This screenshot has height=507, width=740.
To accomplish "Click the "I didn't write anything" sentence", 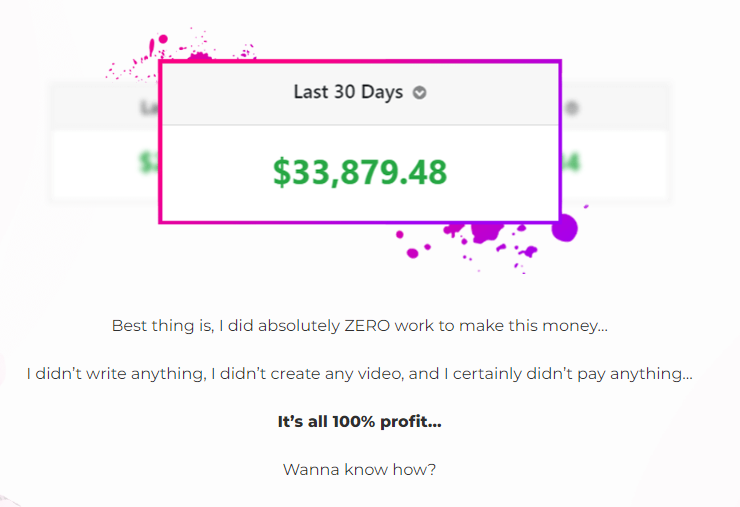I will 360,374.
